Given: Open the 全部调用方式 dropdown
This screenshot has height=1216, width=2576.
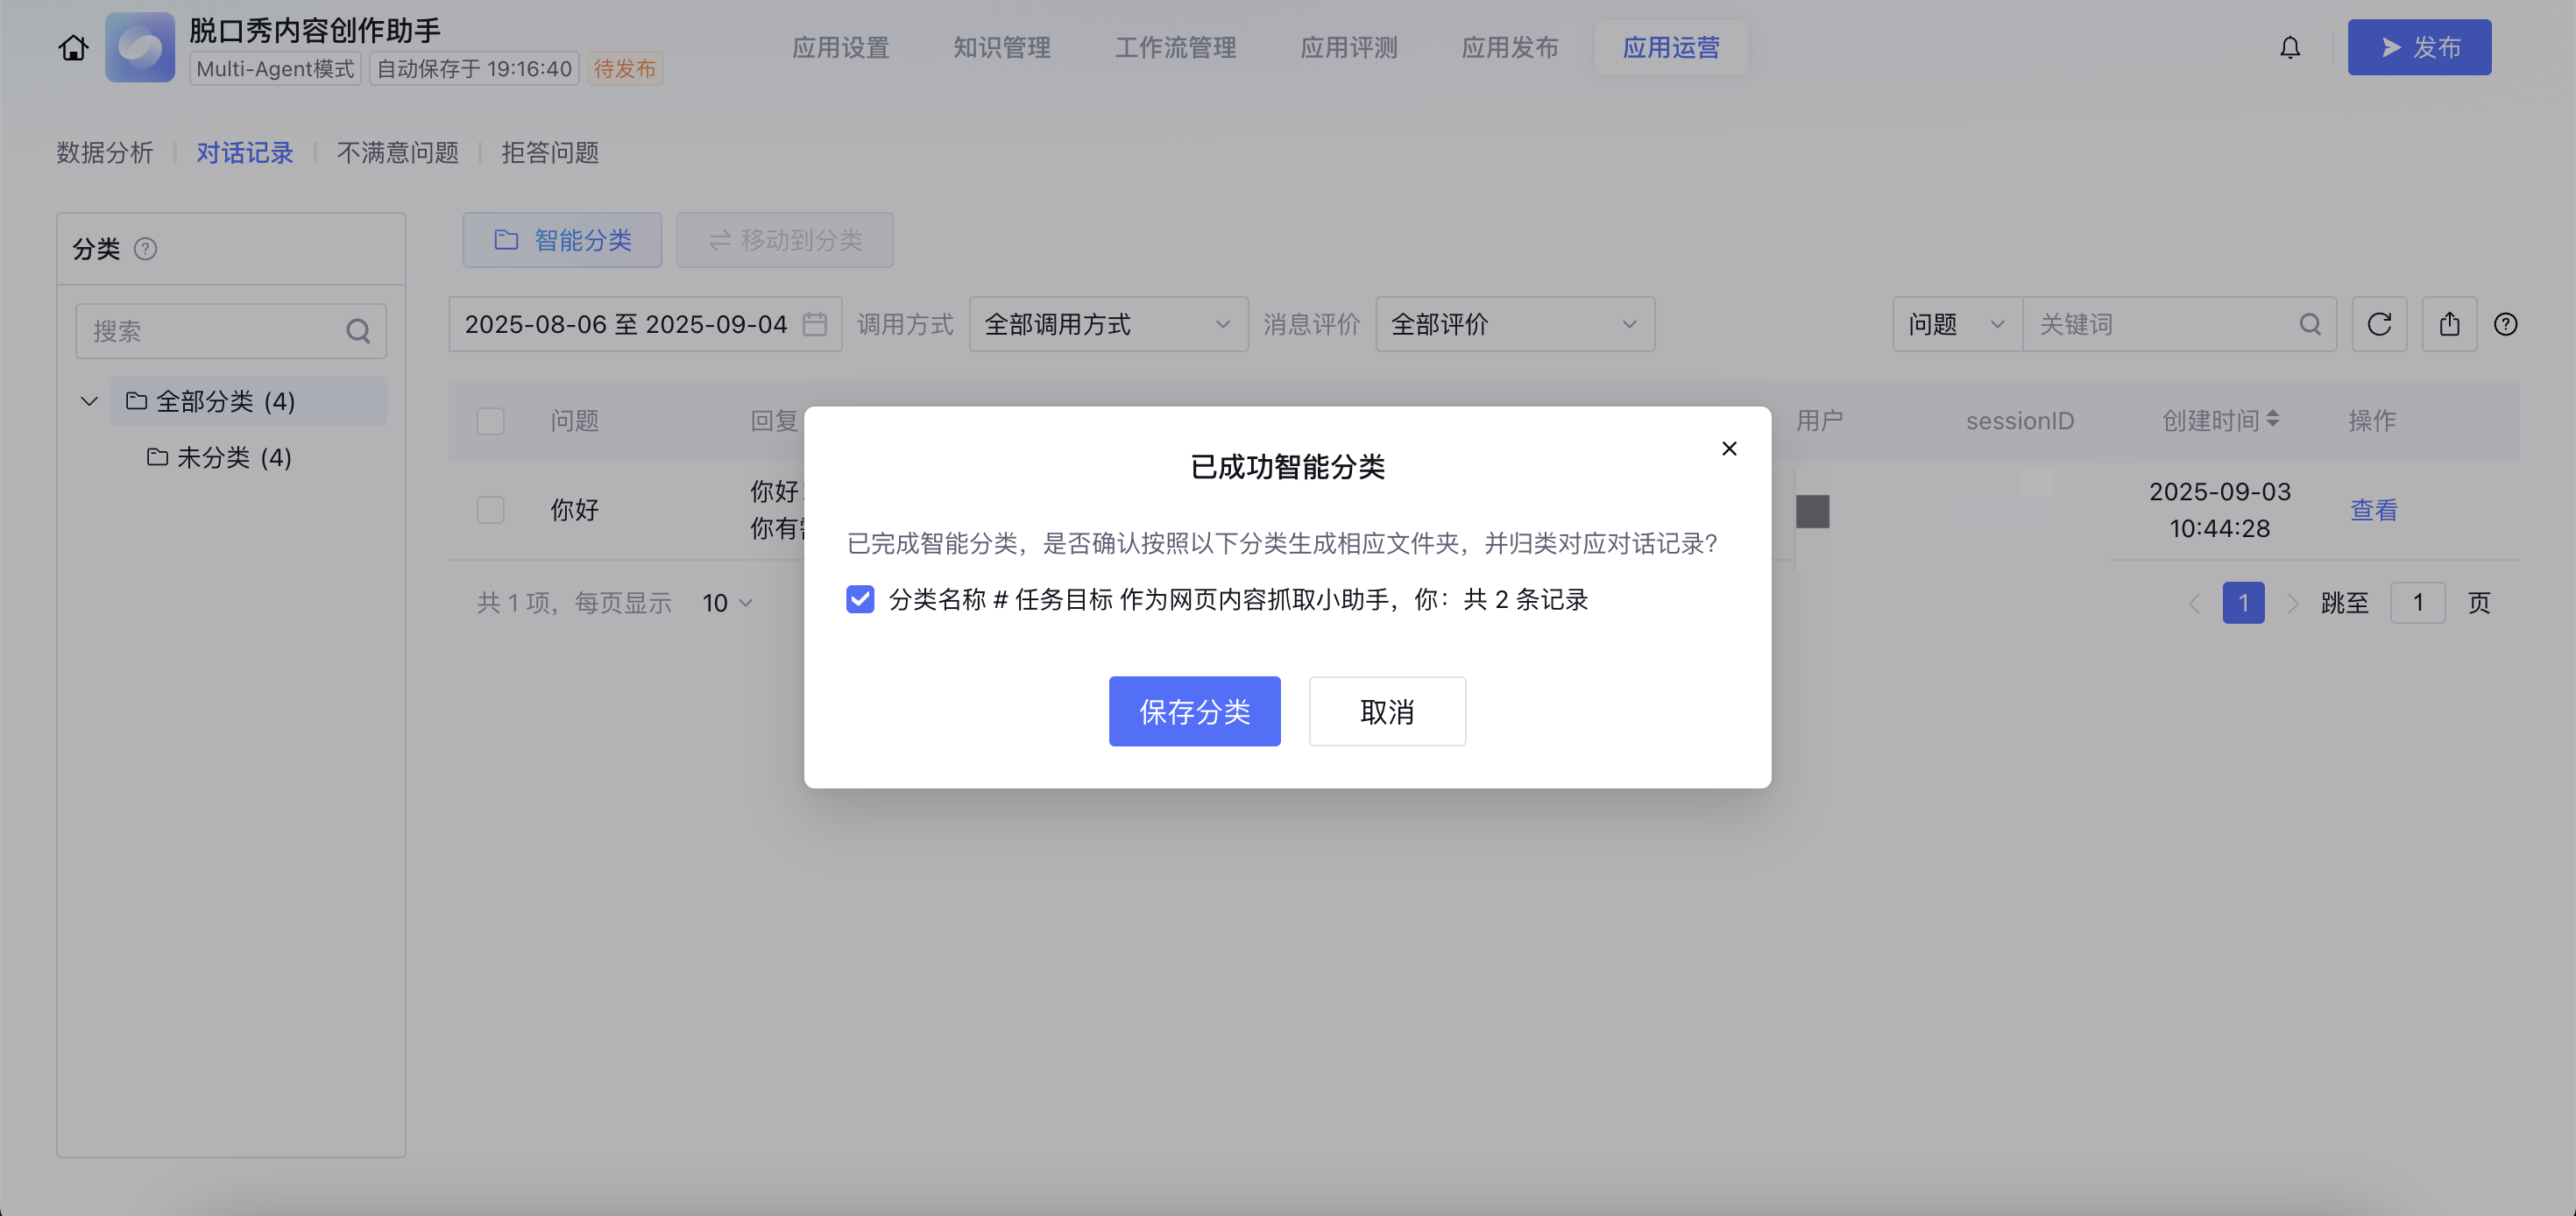Looking at the screenshot, I should [1108, 324].
